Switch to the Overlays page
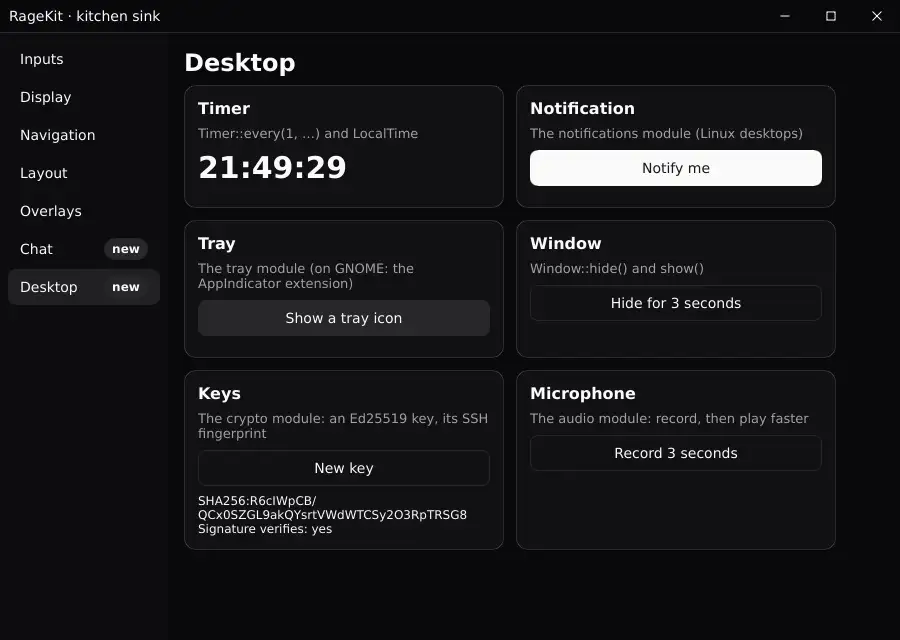Screen dimensions: 900x640 pos(84,211)
